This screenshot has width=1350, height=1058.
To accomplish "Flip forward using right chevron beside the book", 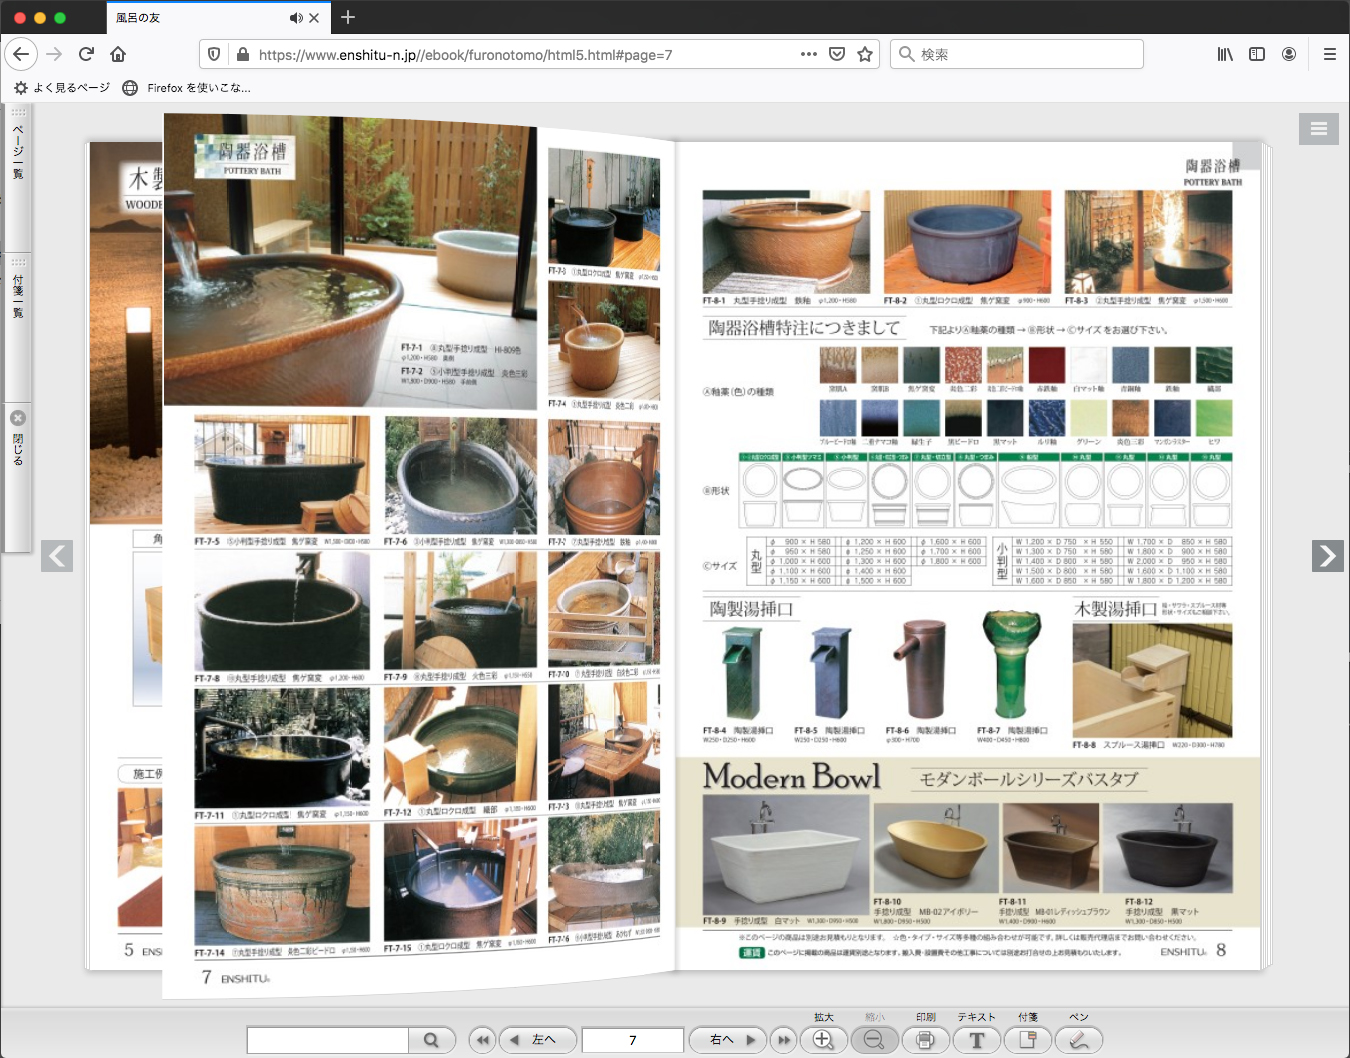I will [1327, 555].
